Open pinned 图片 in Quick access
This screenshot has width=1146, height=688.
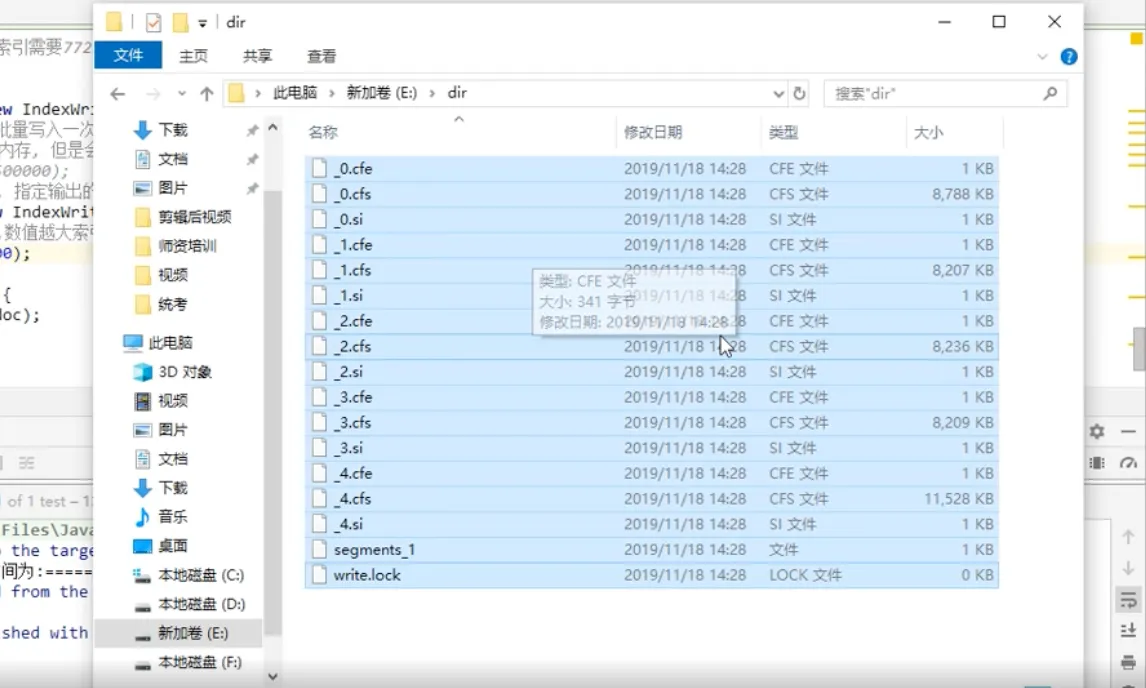coord(173,189)
